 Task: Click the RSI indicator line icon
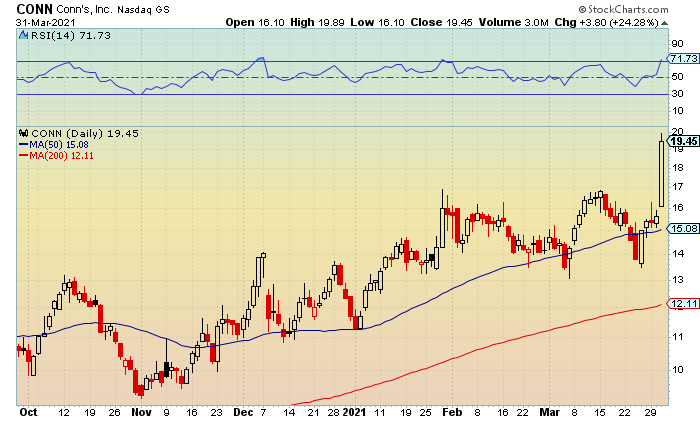click(x=24, y=35)
